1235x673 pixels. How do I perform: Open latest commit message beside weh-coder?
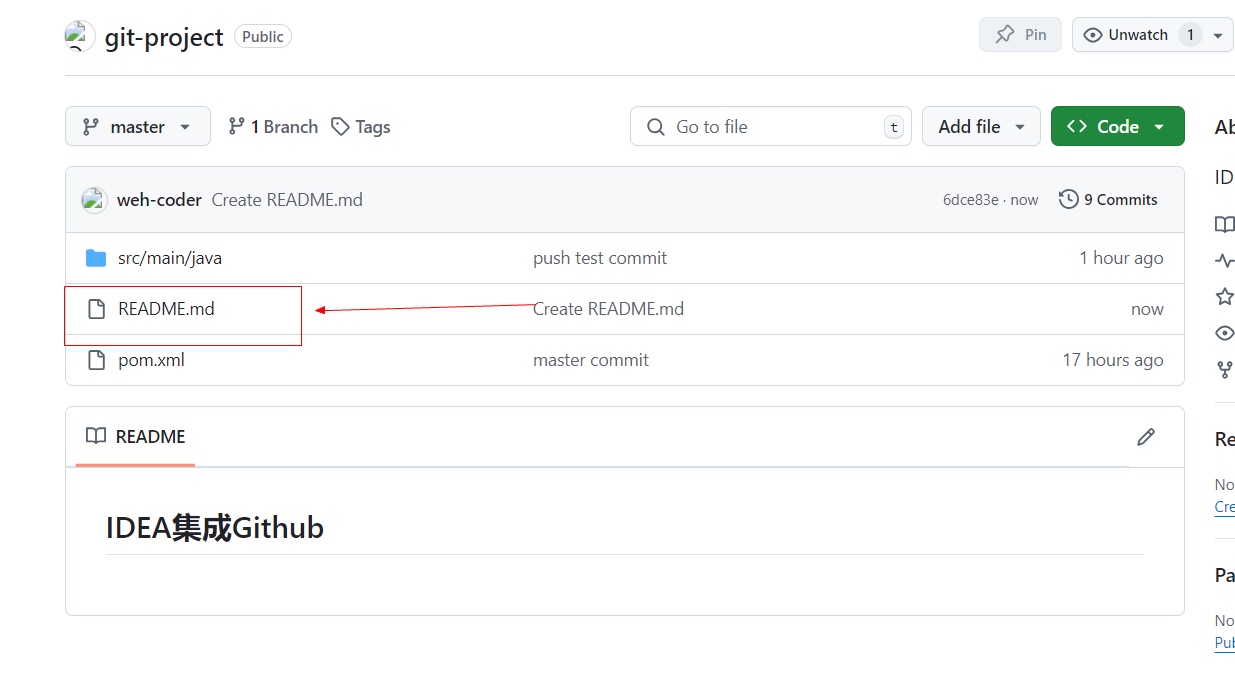coord(287,200)
